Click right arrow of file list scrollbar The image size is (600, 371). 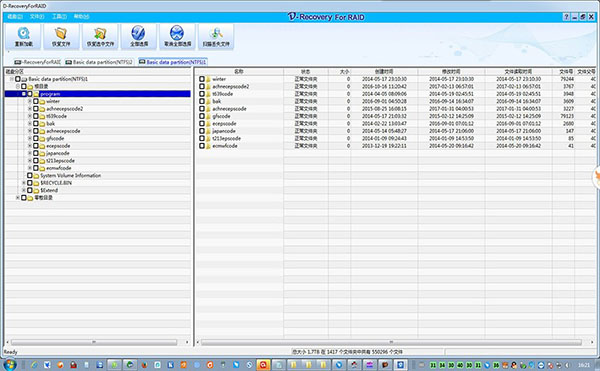[592, 342]
